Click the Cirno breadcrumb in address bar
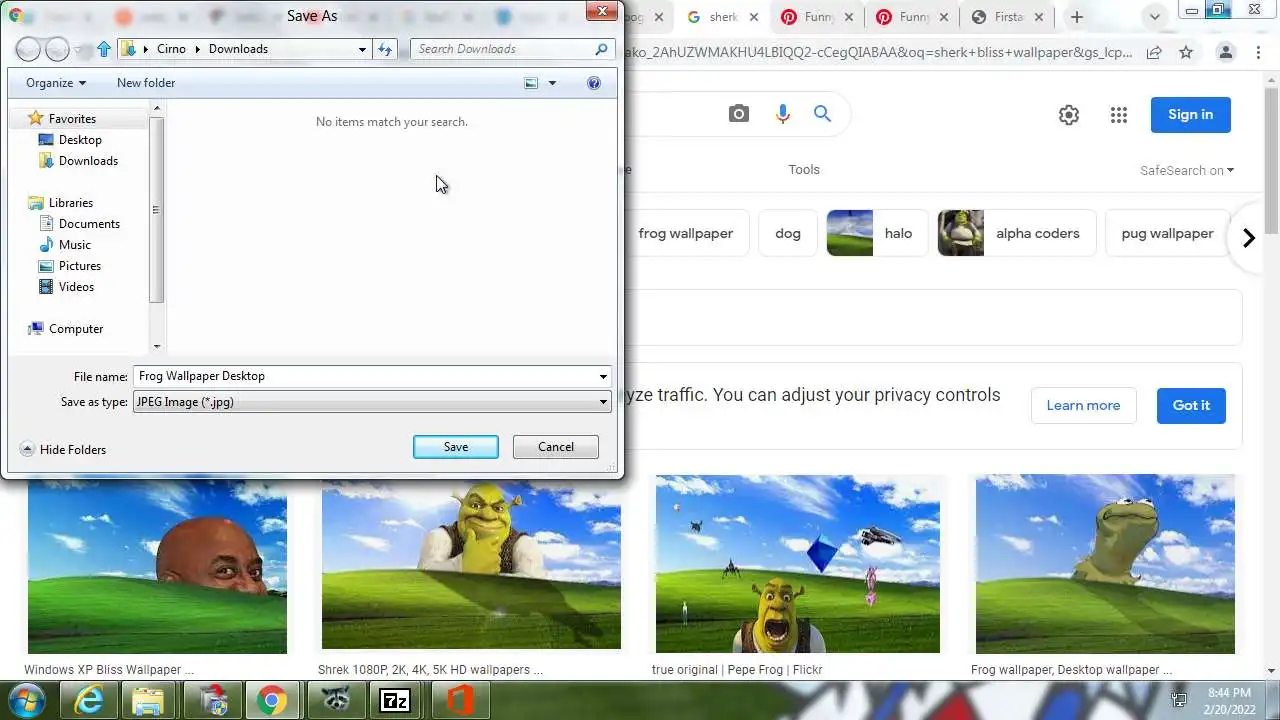The height and width of the screenshot is (720, 1280). click(x=171, y=49)
